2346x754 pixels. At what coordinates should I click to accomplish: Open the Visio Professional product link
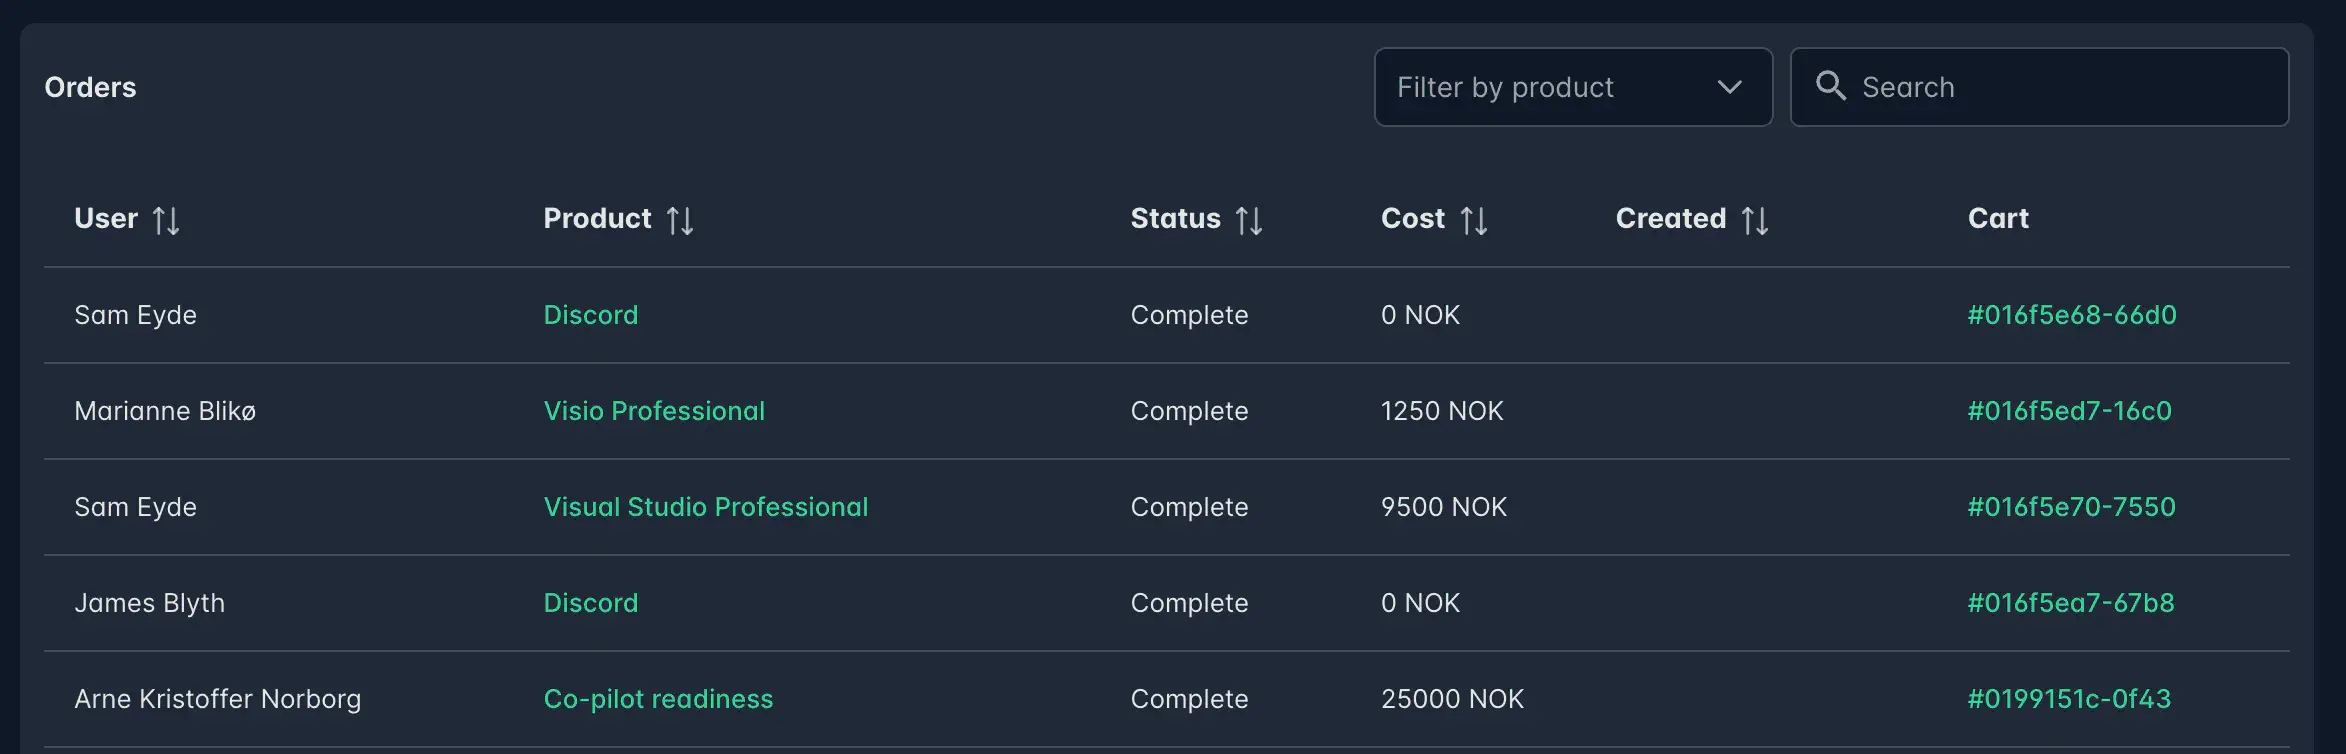654,410
